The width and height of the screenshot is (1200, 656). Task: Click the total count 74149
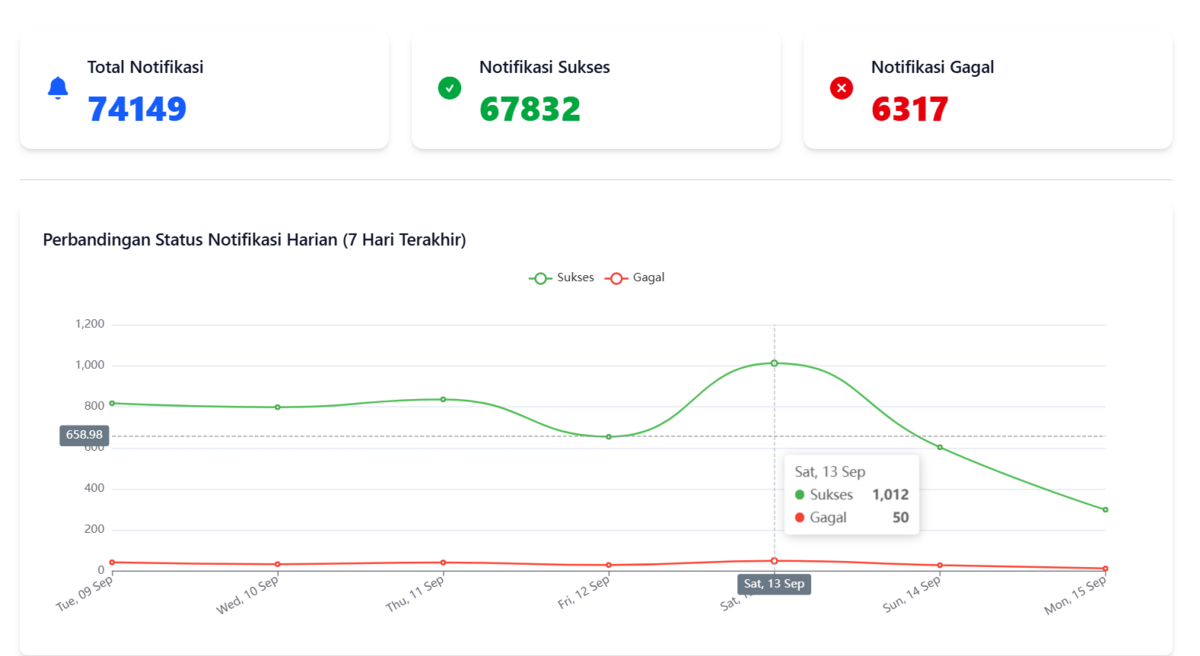coord(137,109)
